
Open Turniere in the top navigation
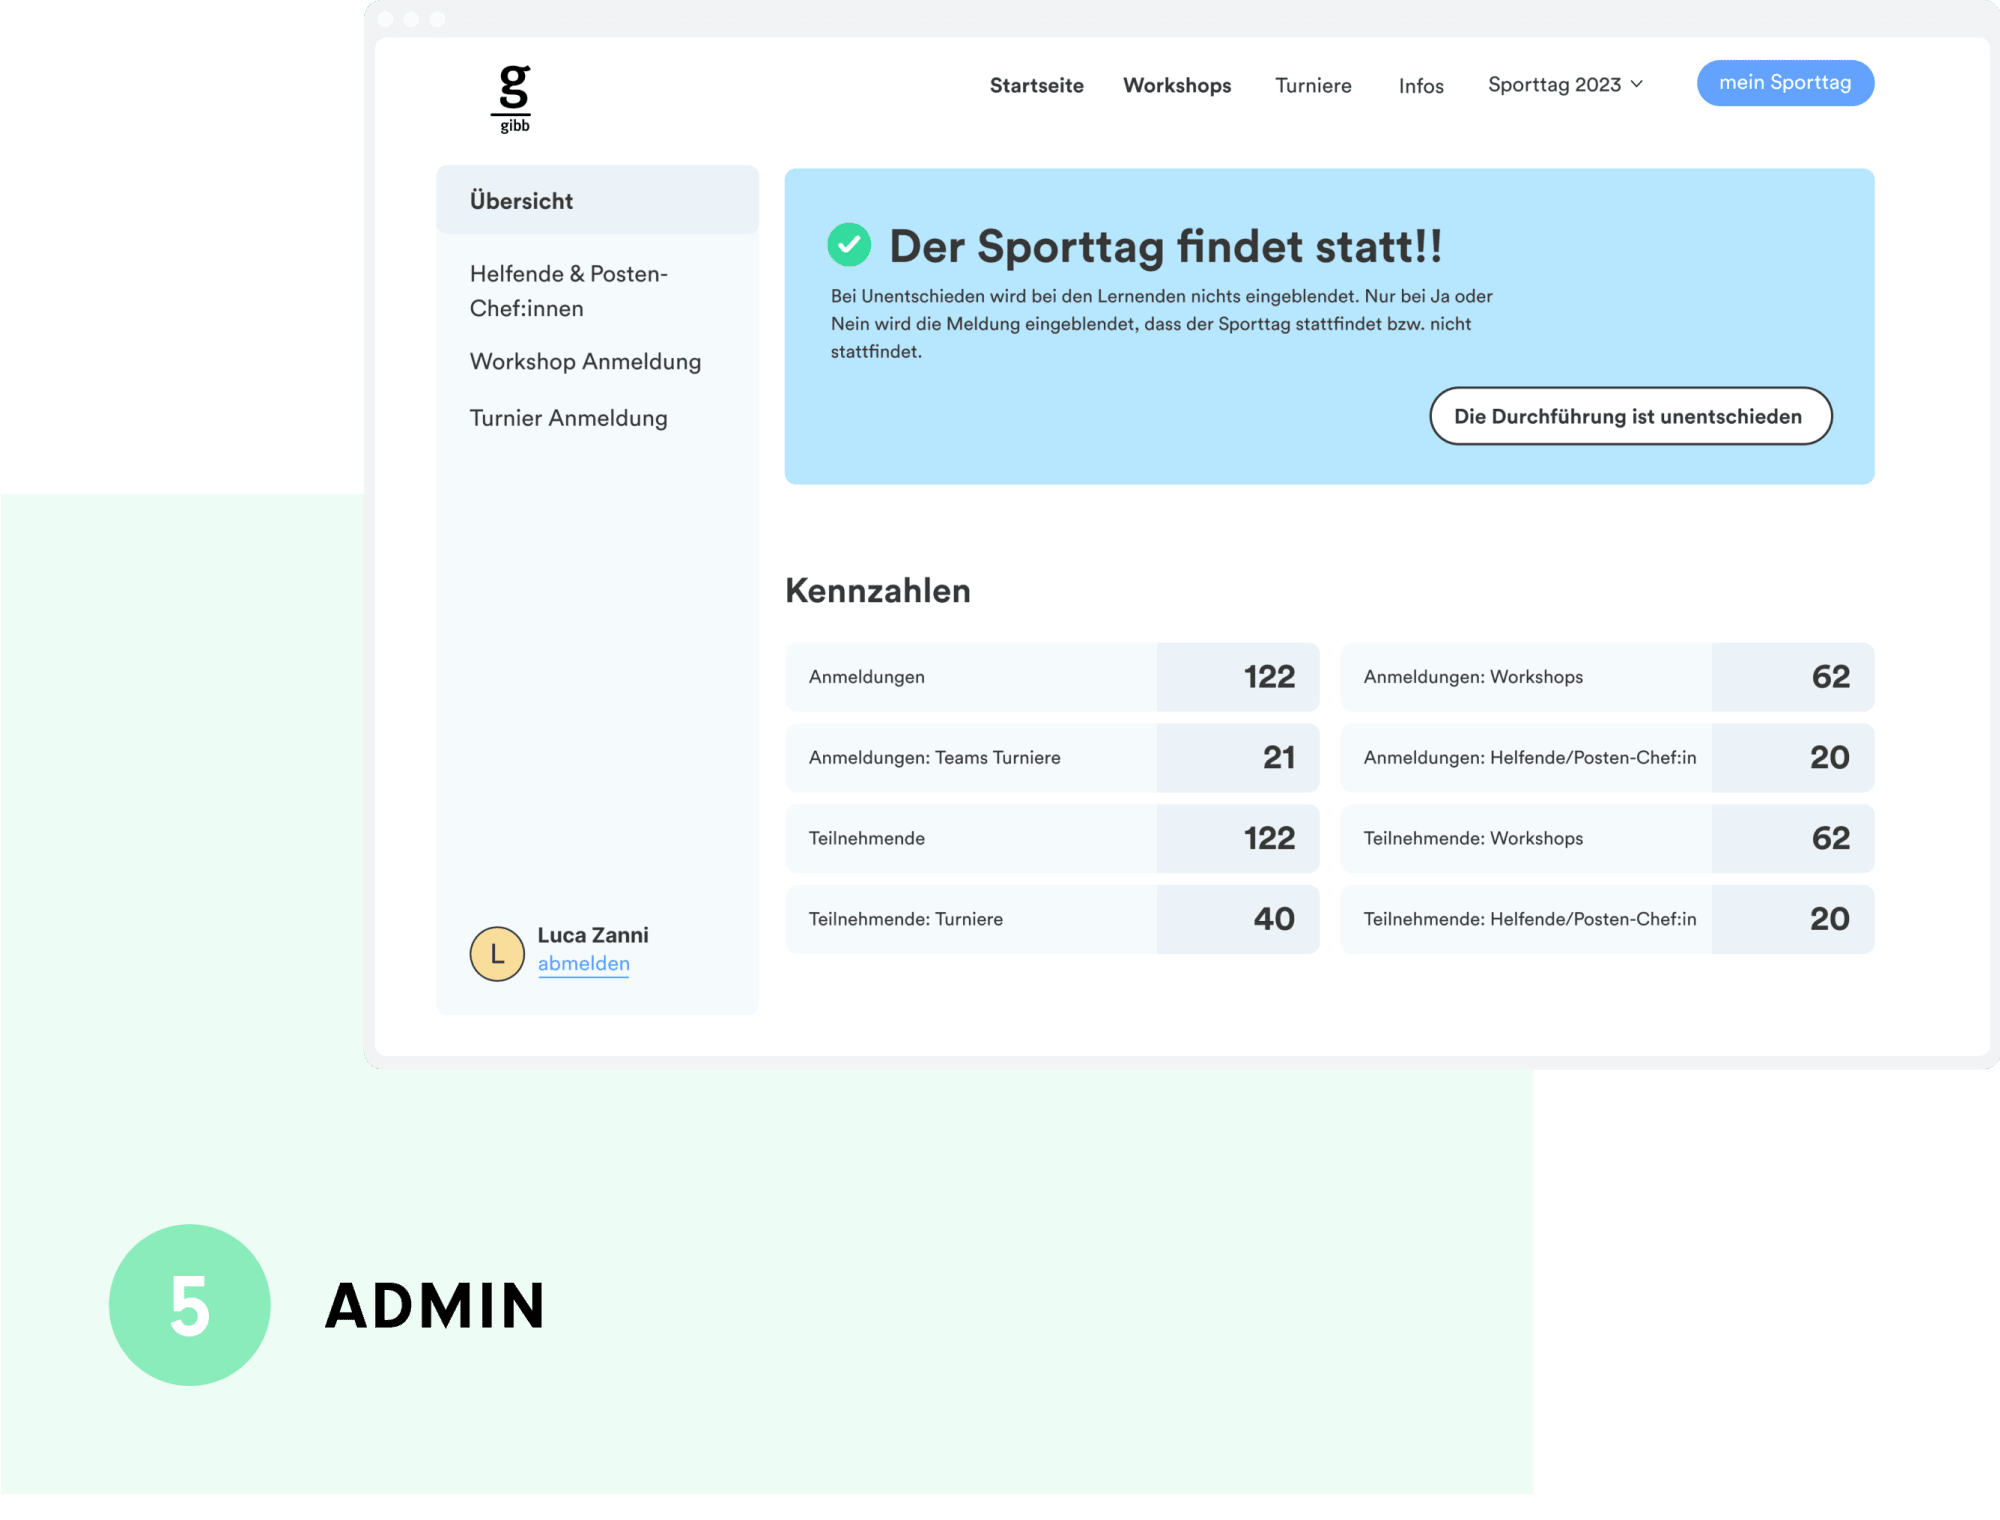(x=1313, y=85)
